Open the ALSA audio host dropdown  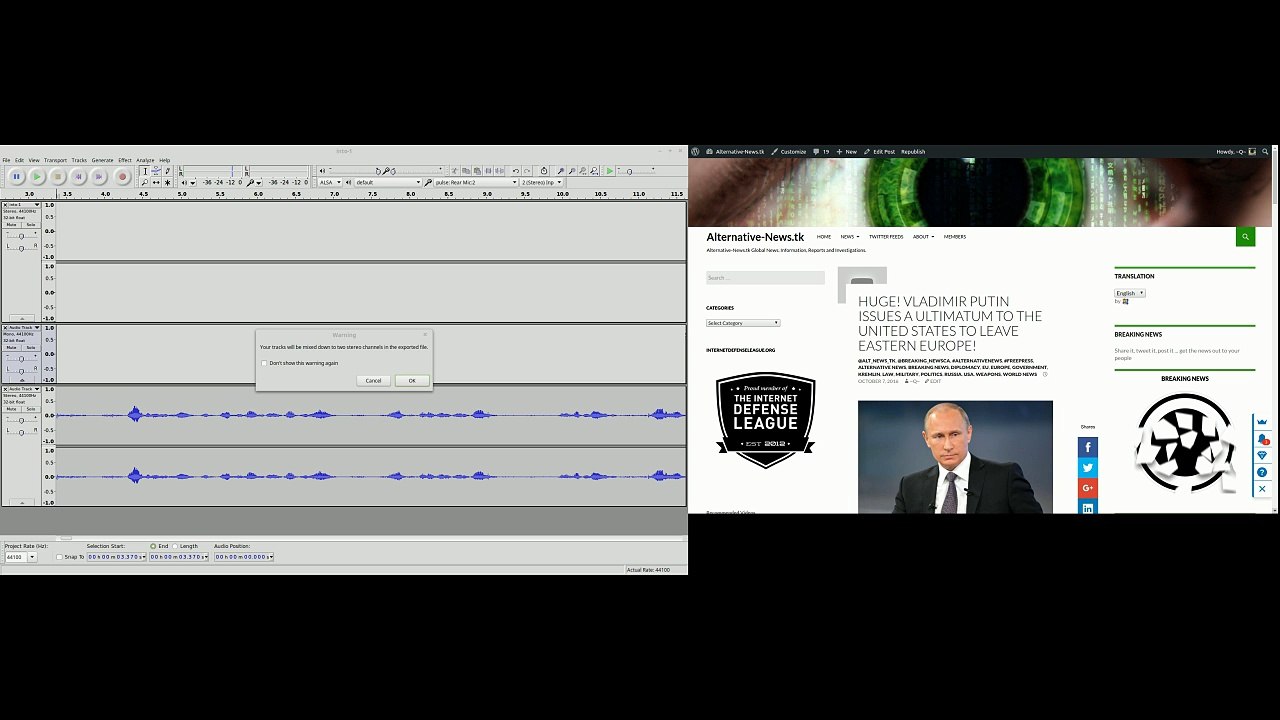[x=331, y=182]
